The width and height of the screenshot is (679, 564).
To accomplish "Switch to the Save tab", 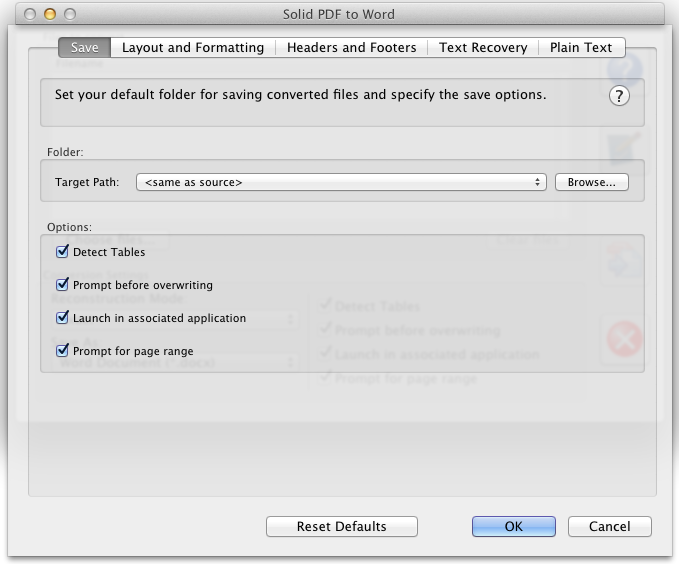I will pyautogui.click(x=84, y=47).
